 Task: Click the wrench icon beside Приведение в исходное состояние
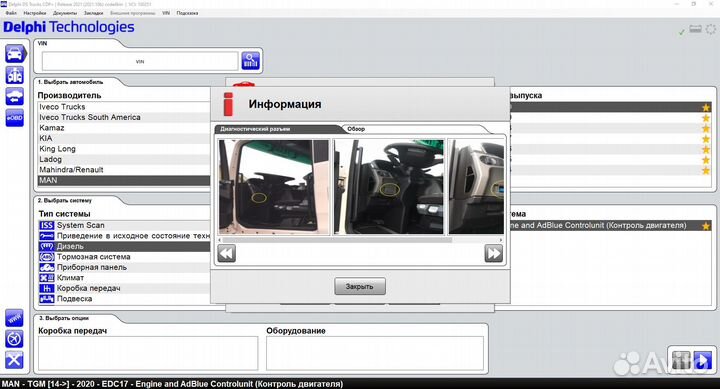pos(47,236)
